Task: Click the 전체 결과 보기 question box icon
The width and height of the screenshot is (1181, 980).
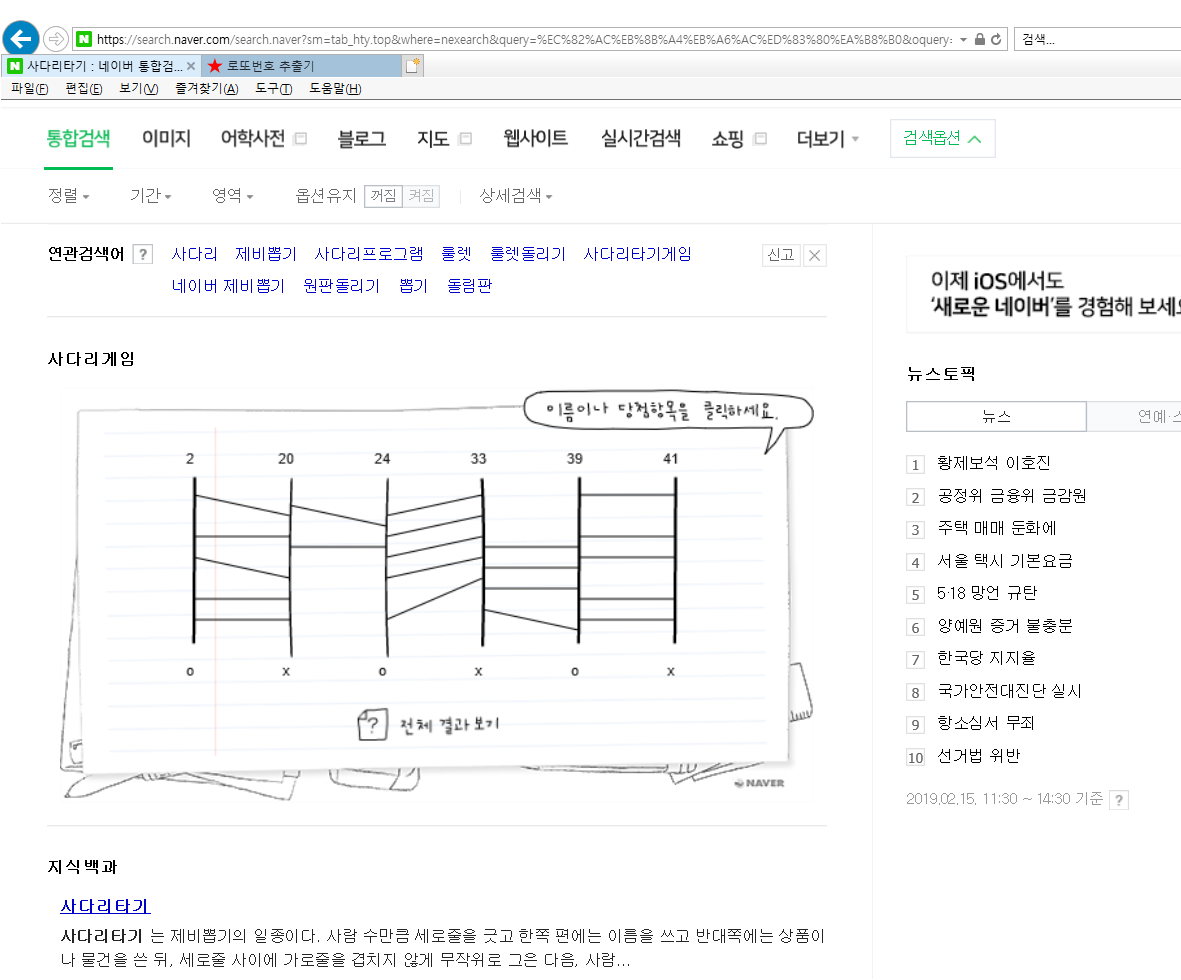Action: (x=372, y=724)
